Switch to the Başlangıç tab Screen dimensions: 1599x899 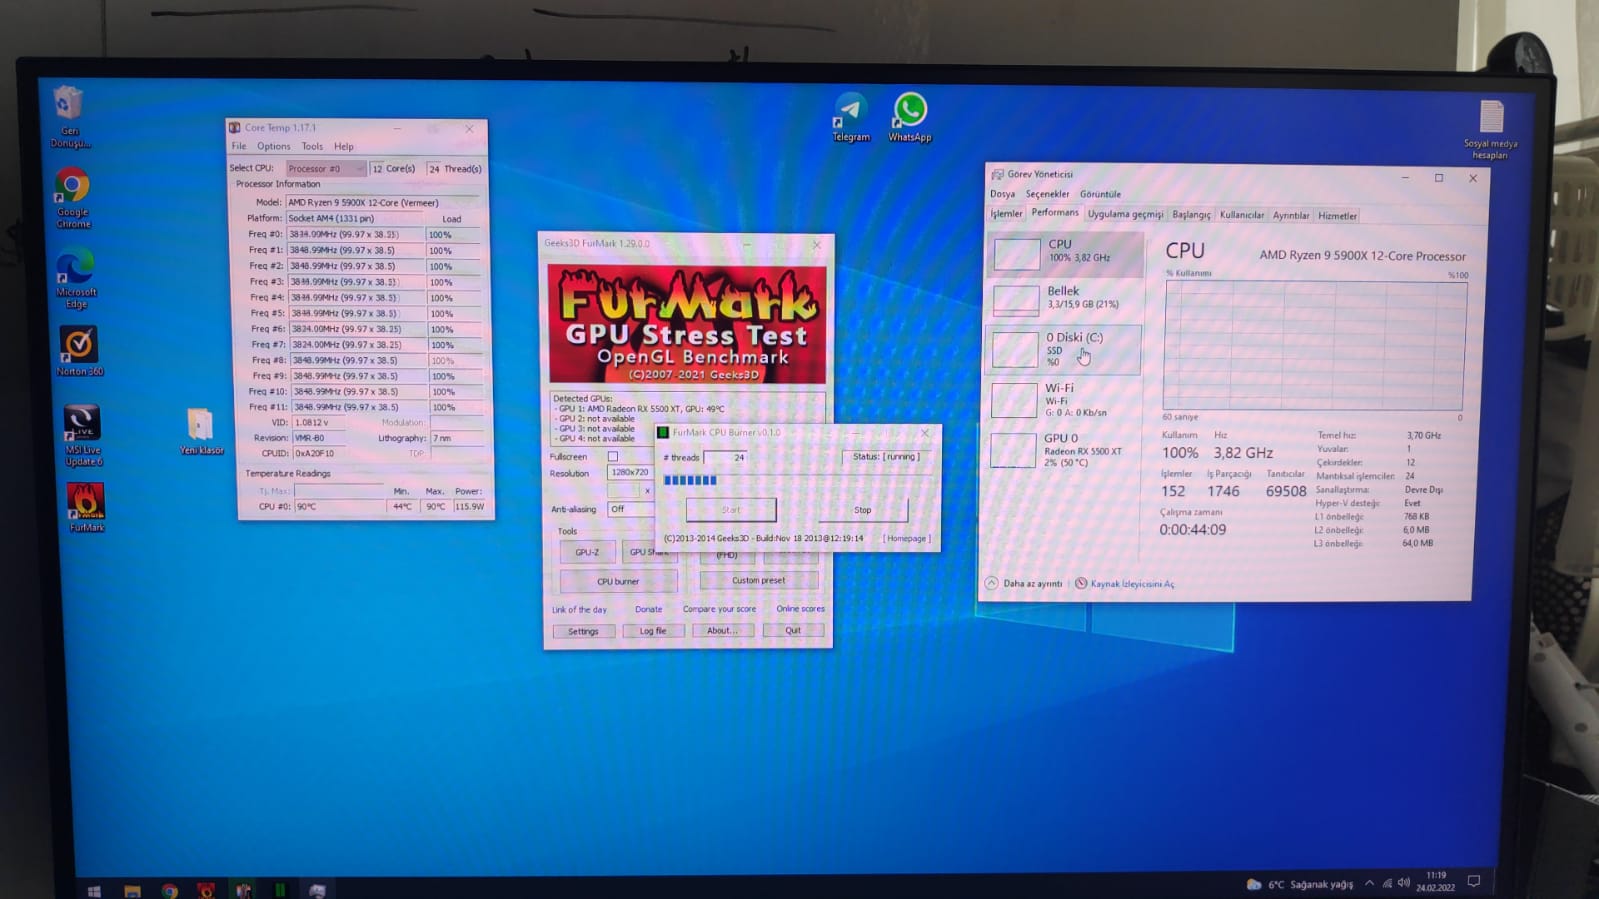1191,214
